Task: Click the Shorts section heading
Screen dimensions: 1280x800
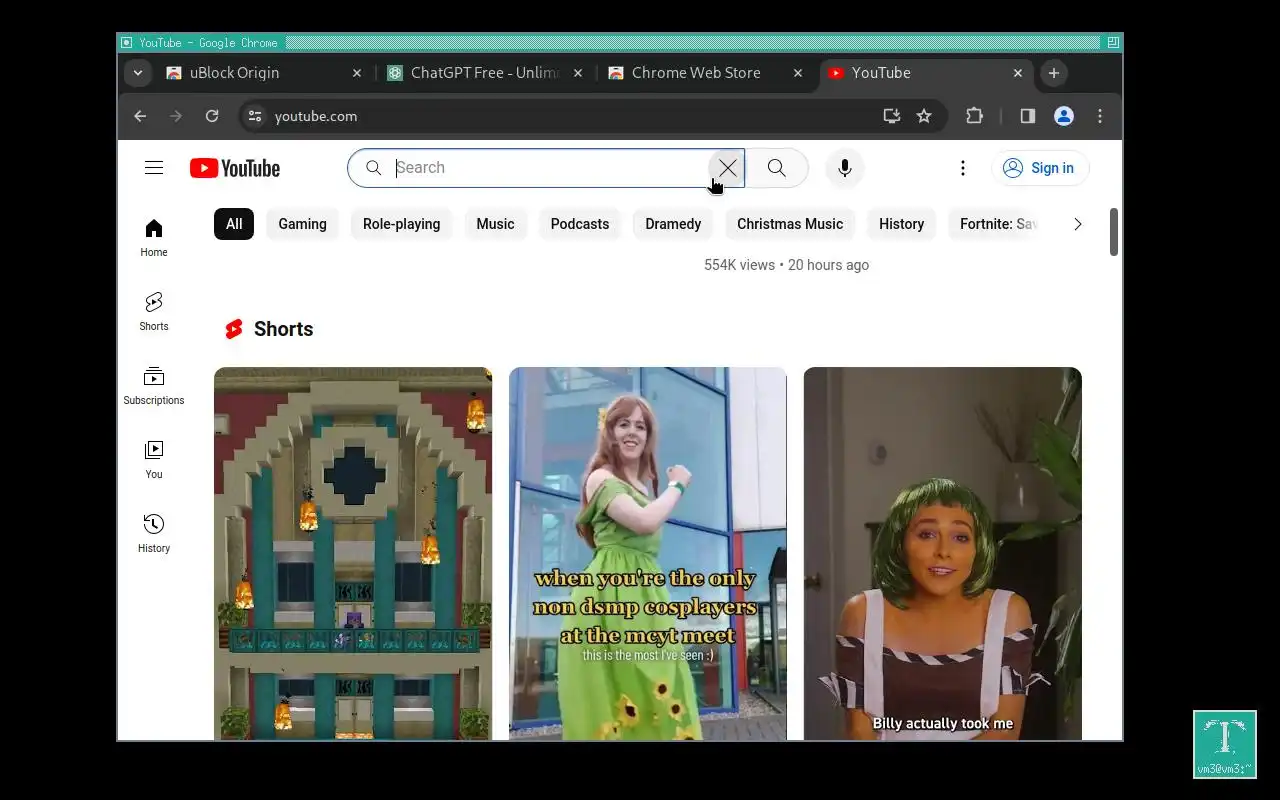Action: point(283,329)
